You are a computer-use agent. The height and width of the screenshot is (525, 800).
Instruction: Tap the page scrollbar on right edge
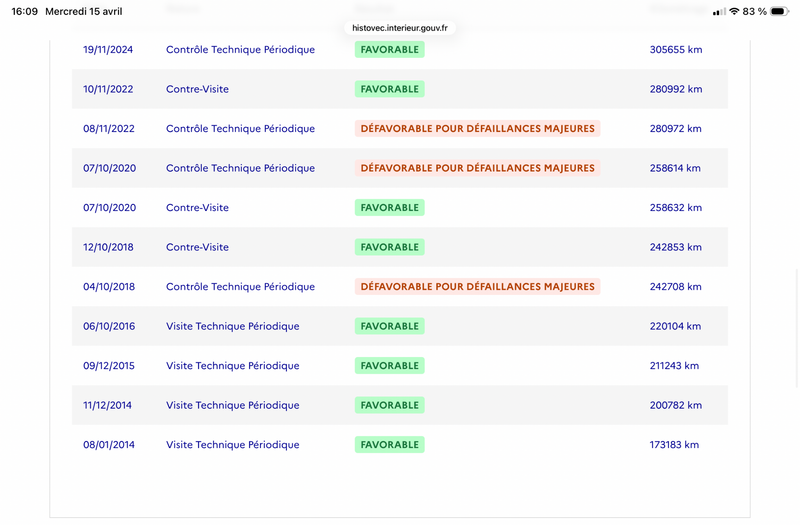(797, 329)
